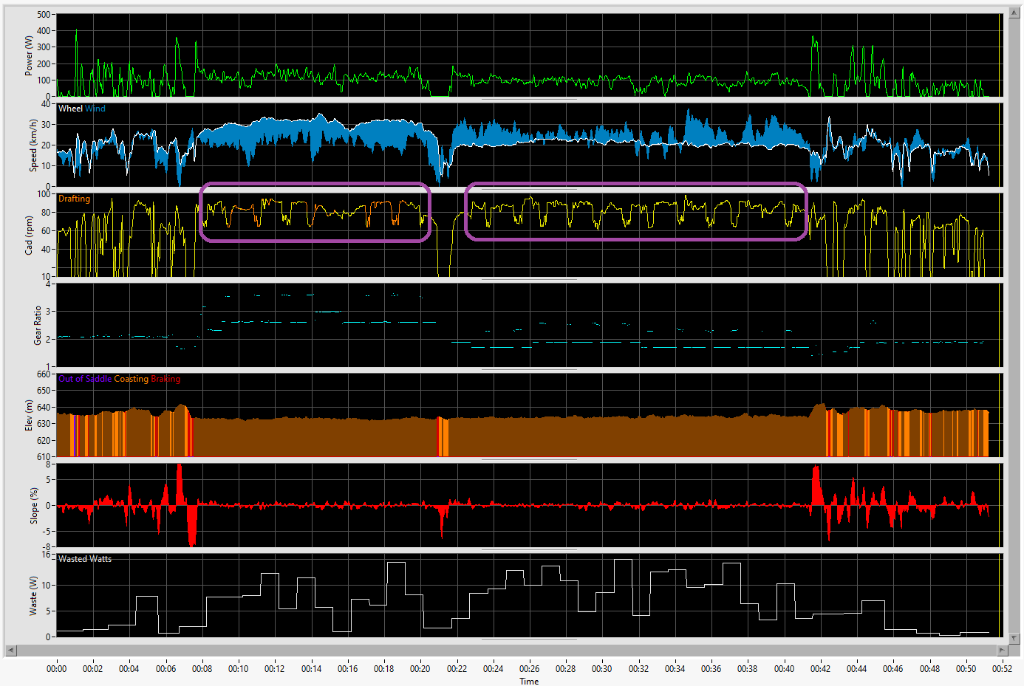This screenshot has height=686, width=1024.
Task: Click the Power (W) axis title
Action: coord(29,54)
